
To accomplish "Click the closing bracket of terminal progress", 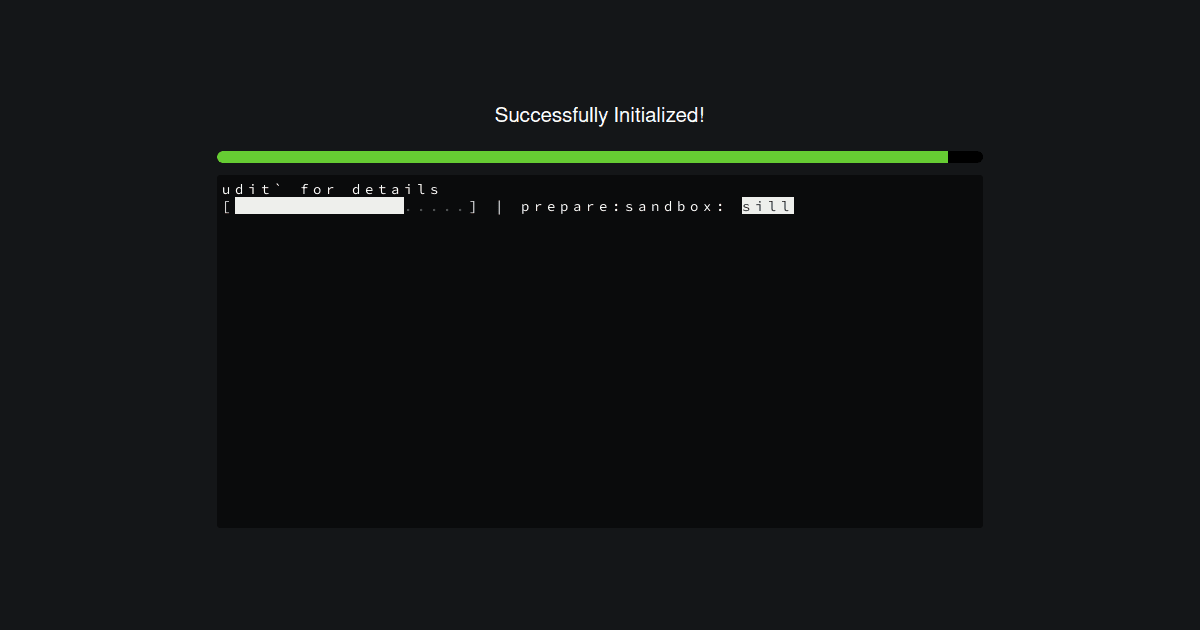I will click(x=473, y=206).
